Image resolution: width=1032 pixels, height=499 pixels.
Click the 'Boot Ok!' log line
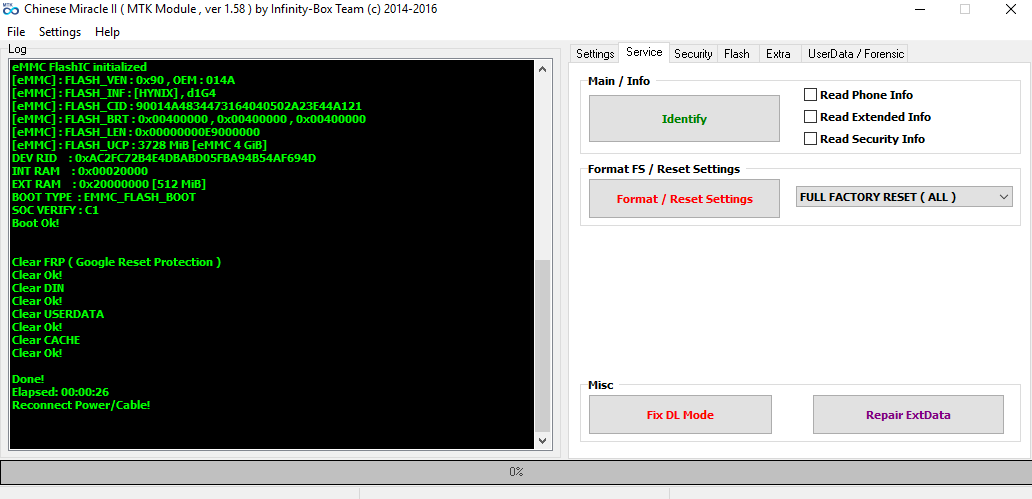[x=36, y=223]
